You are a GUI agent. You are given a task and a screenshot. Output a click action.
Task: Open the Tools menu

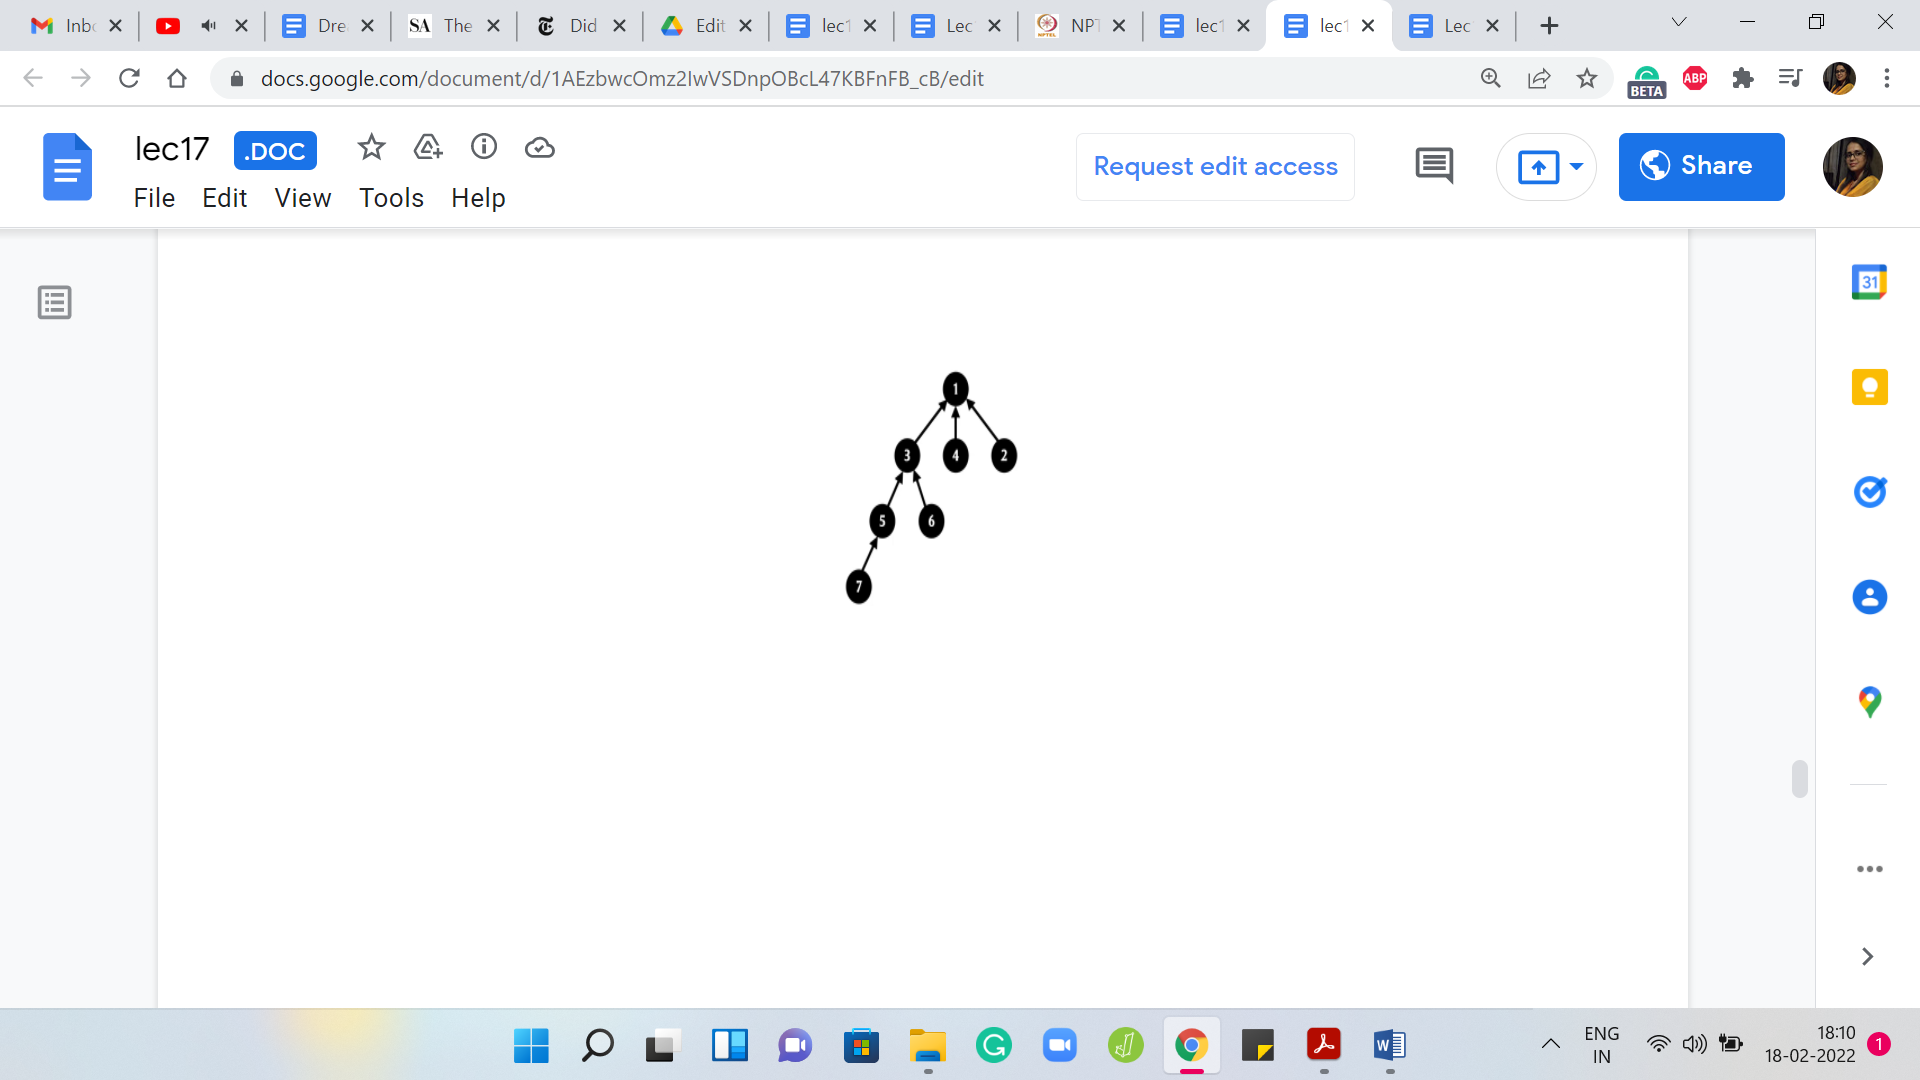click(x=391, y=198)
